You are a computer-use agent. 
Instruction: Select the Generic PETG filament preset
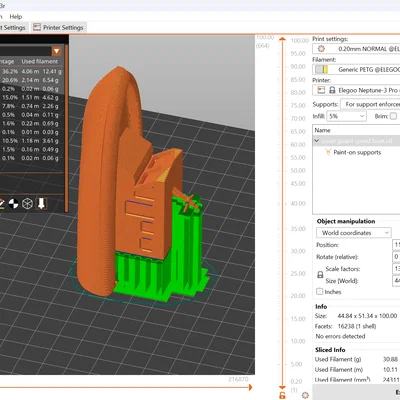[356, 69]
